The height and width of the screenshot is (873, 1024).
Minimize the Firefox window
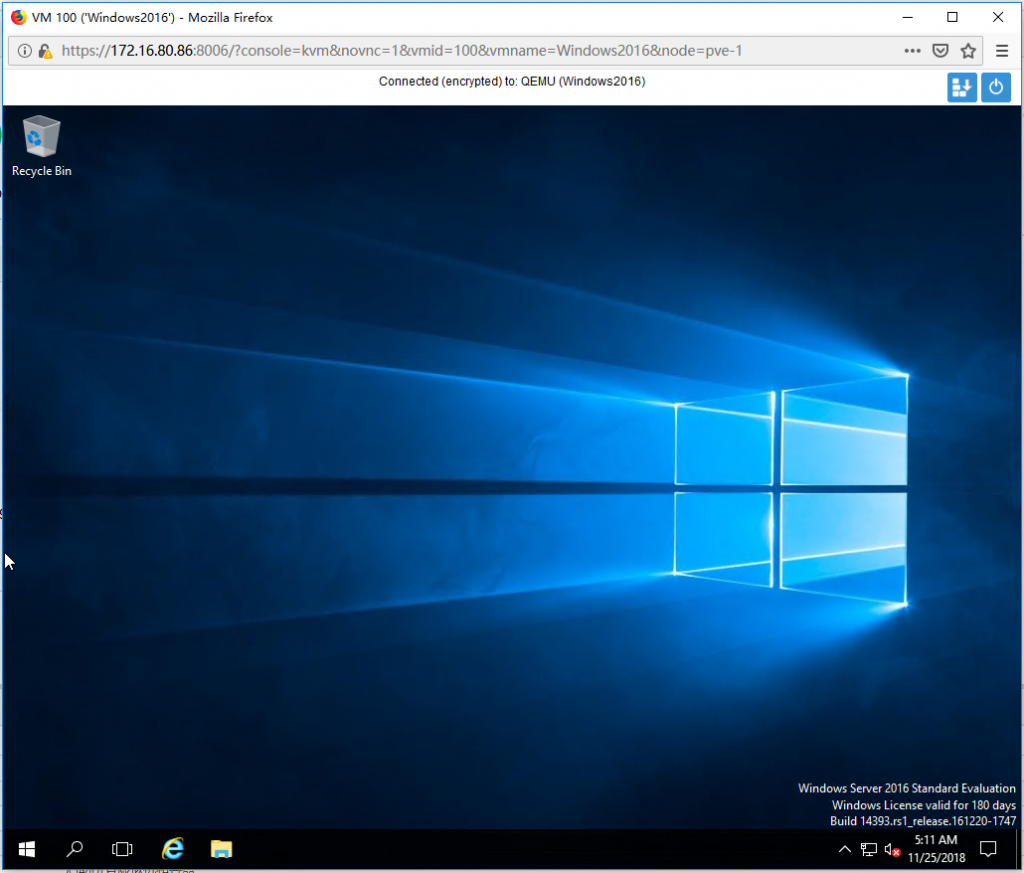coord(908,18)
